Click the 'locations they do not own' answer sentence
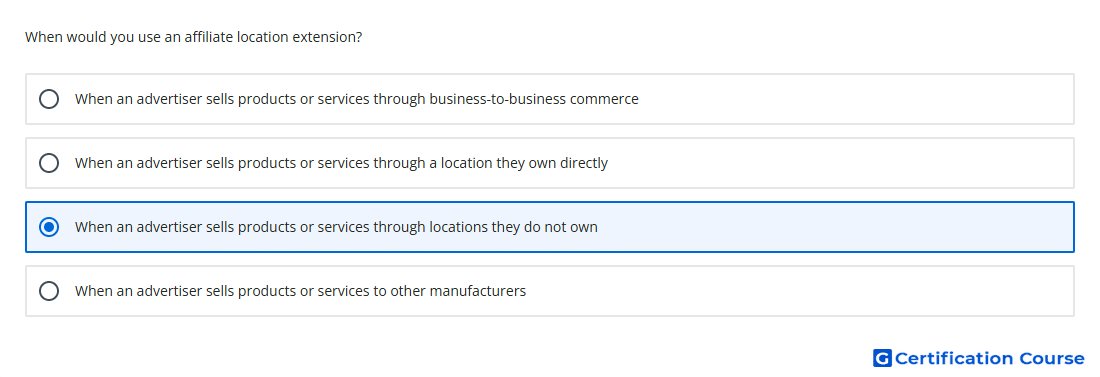The height and width of the screenshot is (377, 1100). click(336, 227)
